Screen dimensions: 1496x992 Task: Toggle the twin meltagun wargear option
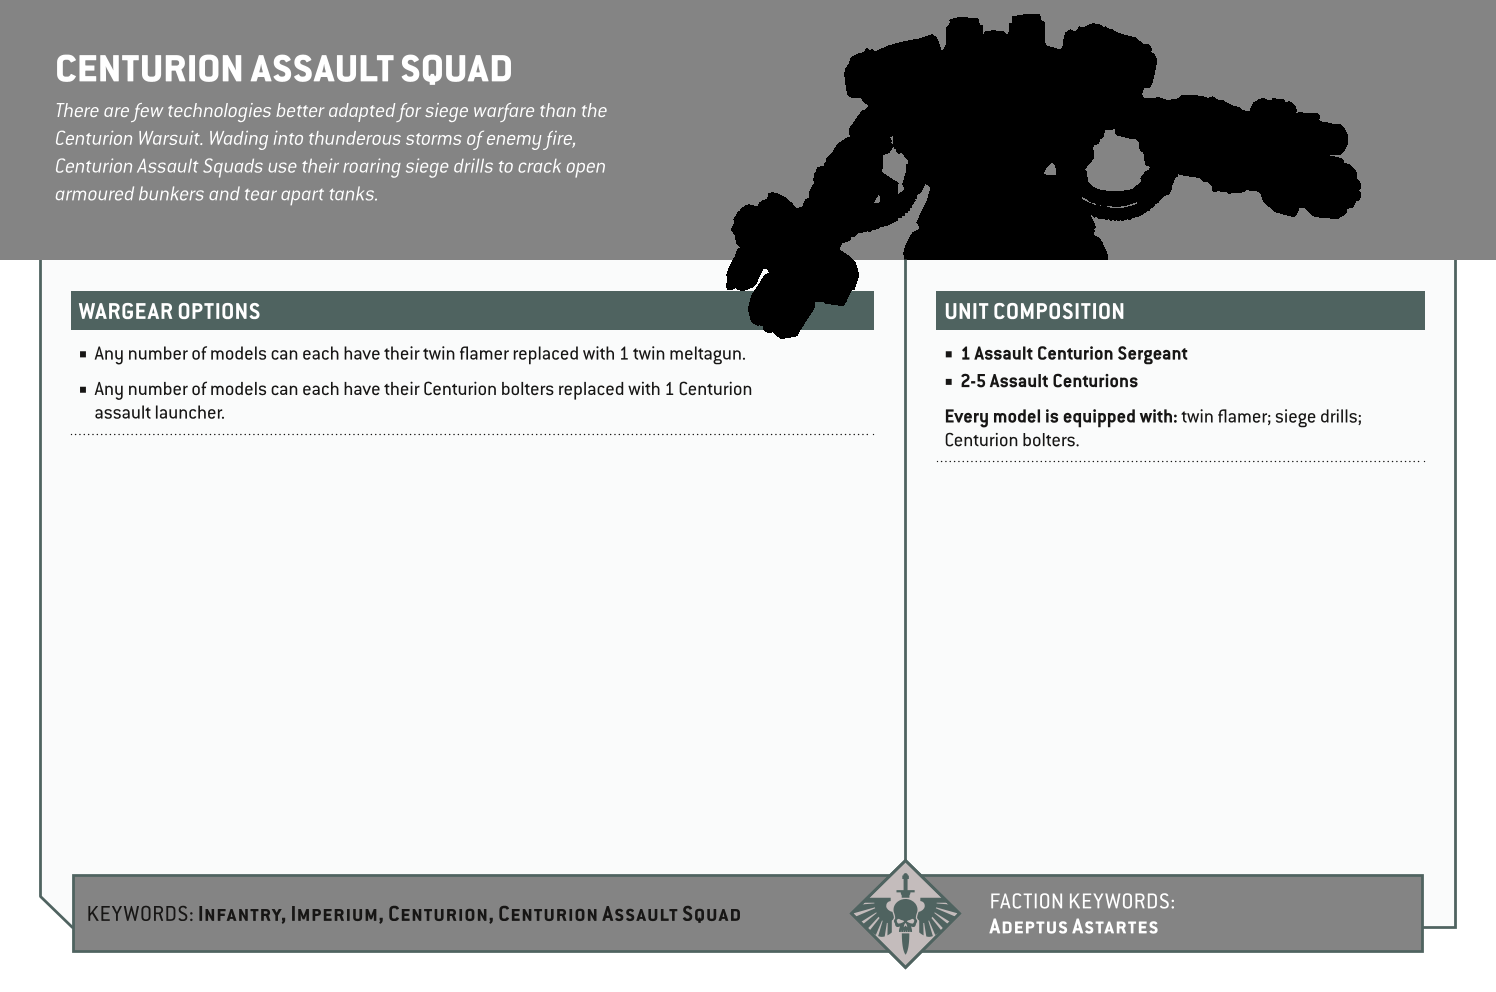(x=420, y=353)
